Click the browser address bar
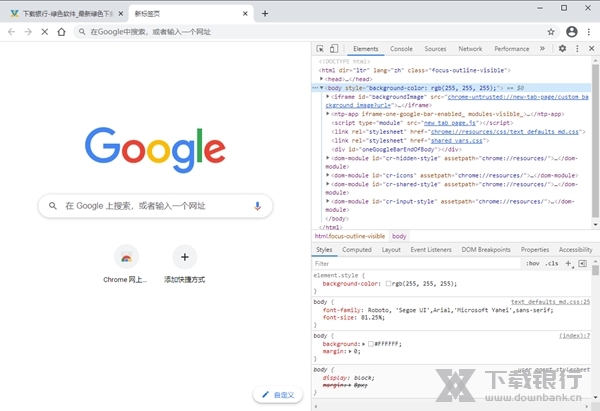This screenshot has width=600, height=411. point(316,32)
